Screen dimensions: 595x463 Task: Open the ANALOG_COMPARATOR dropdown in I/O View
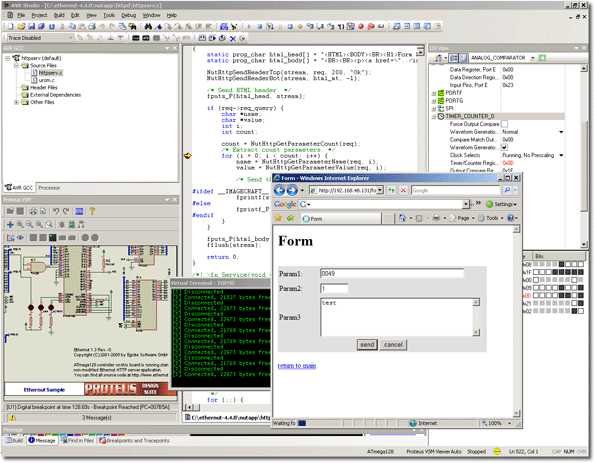click(533, 58)
